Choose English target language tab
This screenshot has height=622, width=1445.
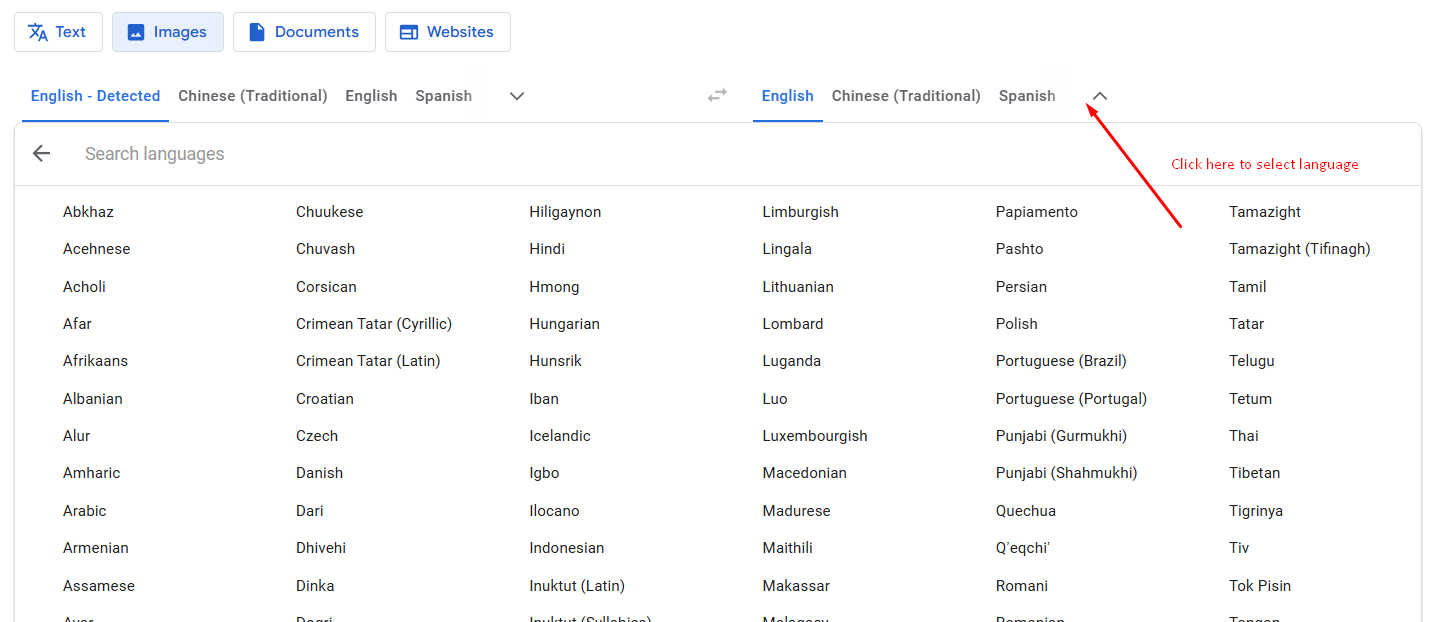pos(787,96)
